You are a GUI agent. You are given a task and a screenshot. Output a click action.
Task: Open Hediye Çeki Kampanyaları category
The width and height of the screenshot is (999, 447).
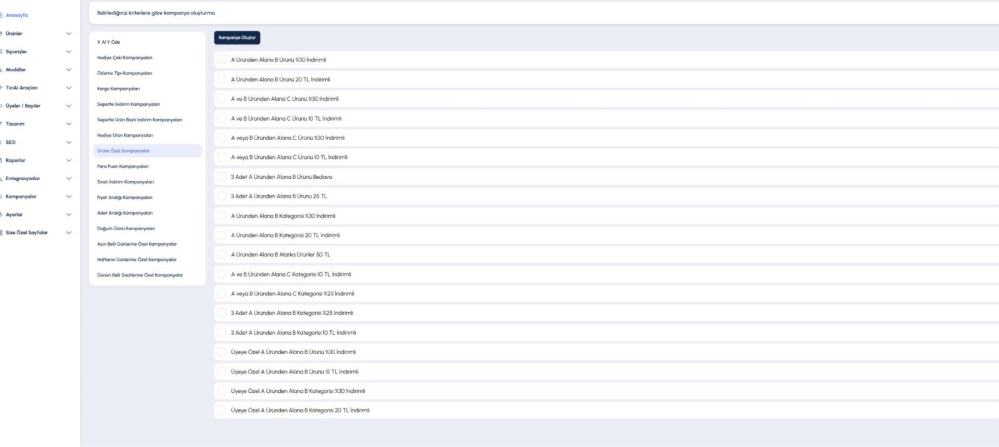click(124, 58)
